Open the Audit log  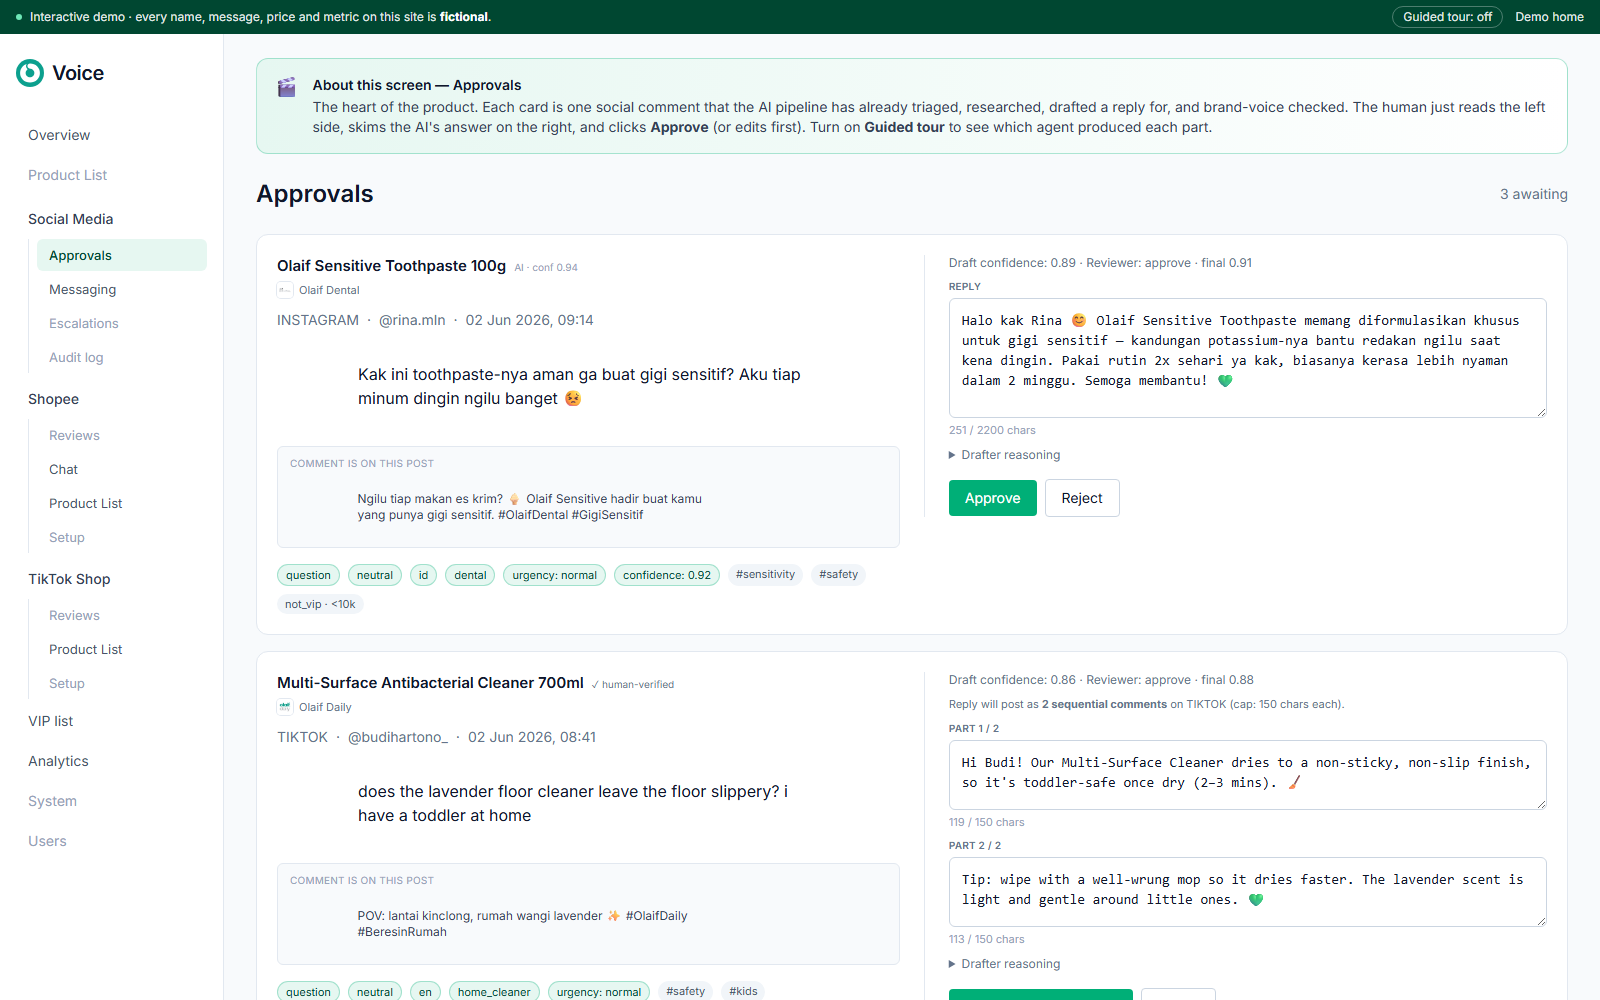76,357
